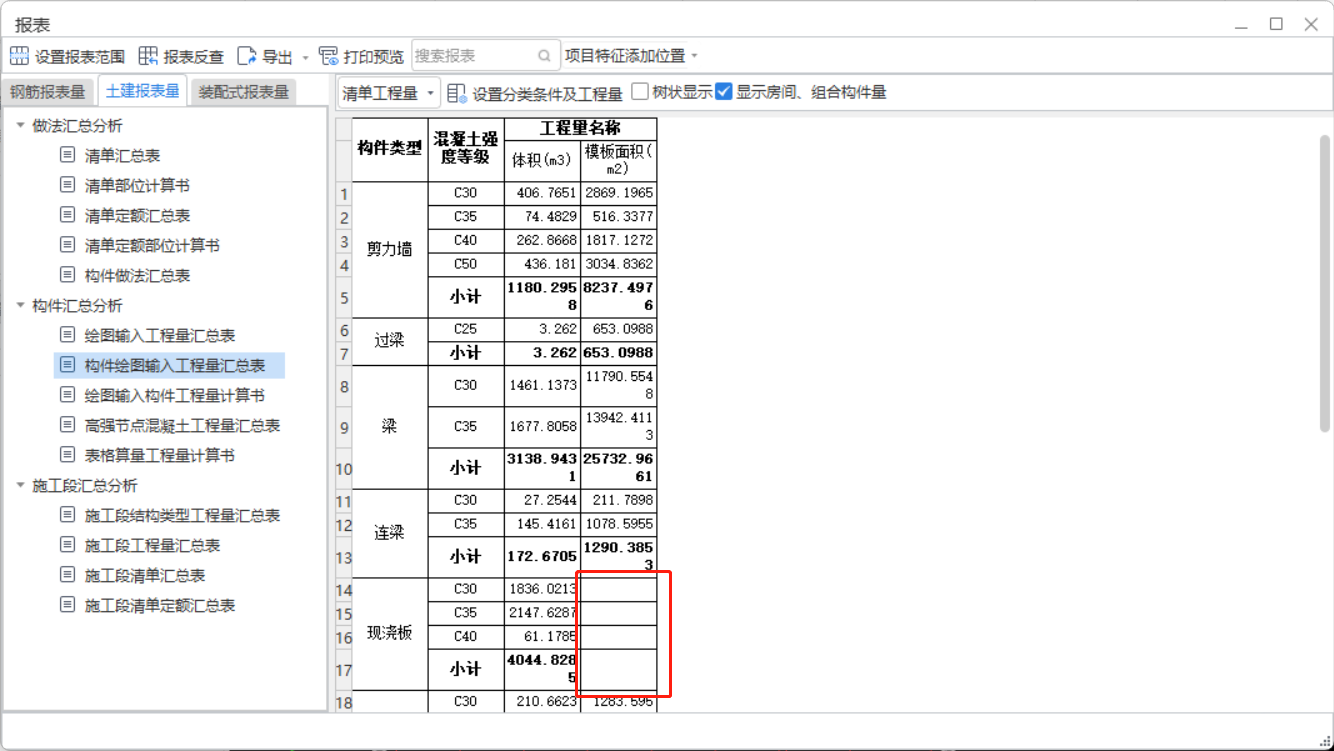The height and width of the screenshot is (751, 1334).
Task: Click the 构件类型 column header
Action: tap(390, 149)
